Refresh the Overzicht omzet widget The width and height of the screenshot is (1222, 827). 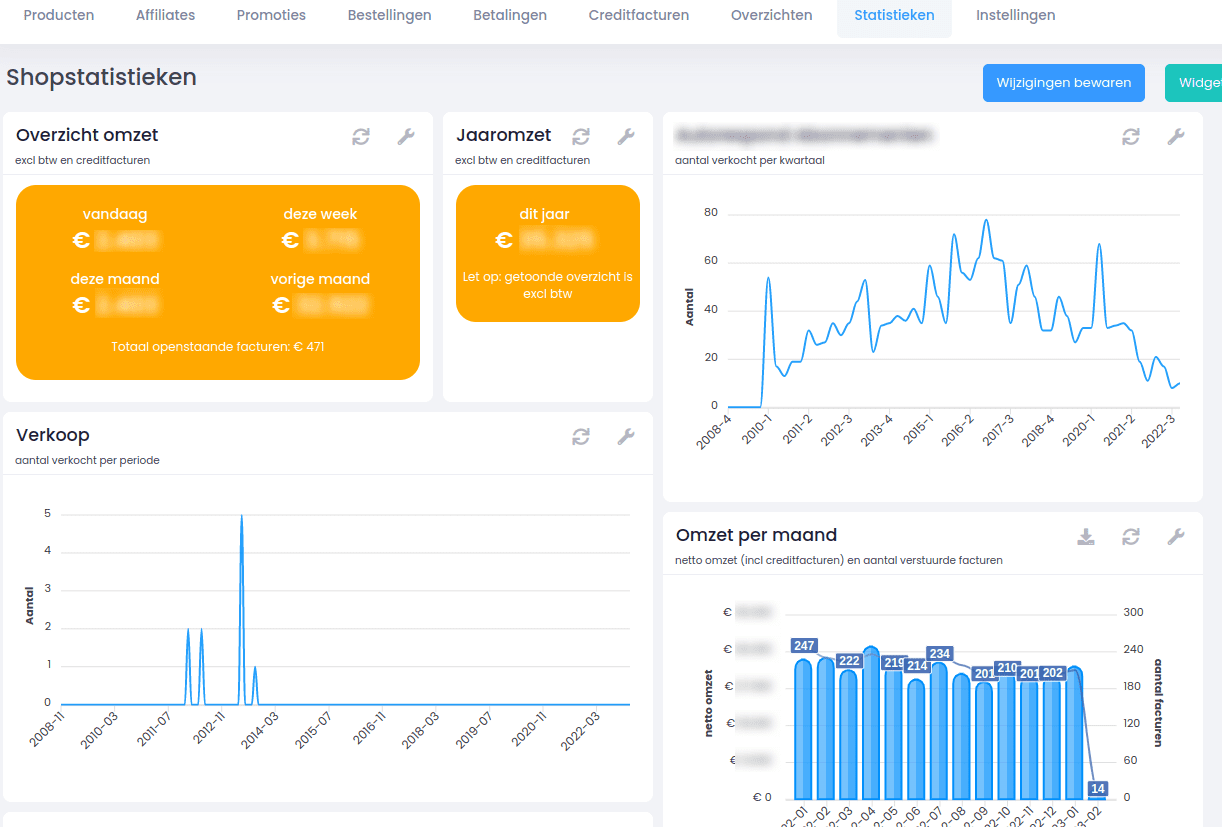pos(361,137)
